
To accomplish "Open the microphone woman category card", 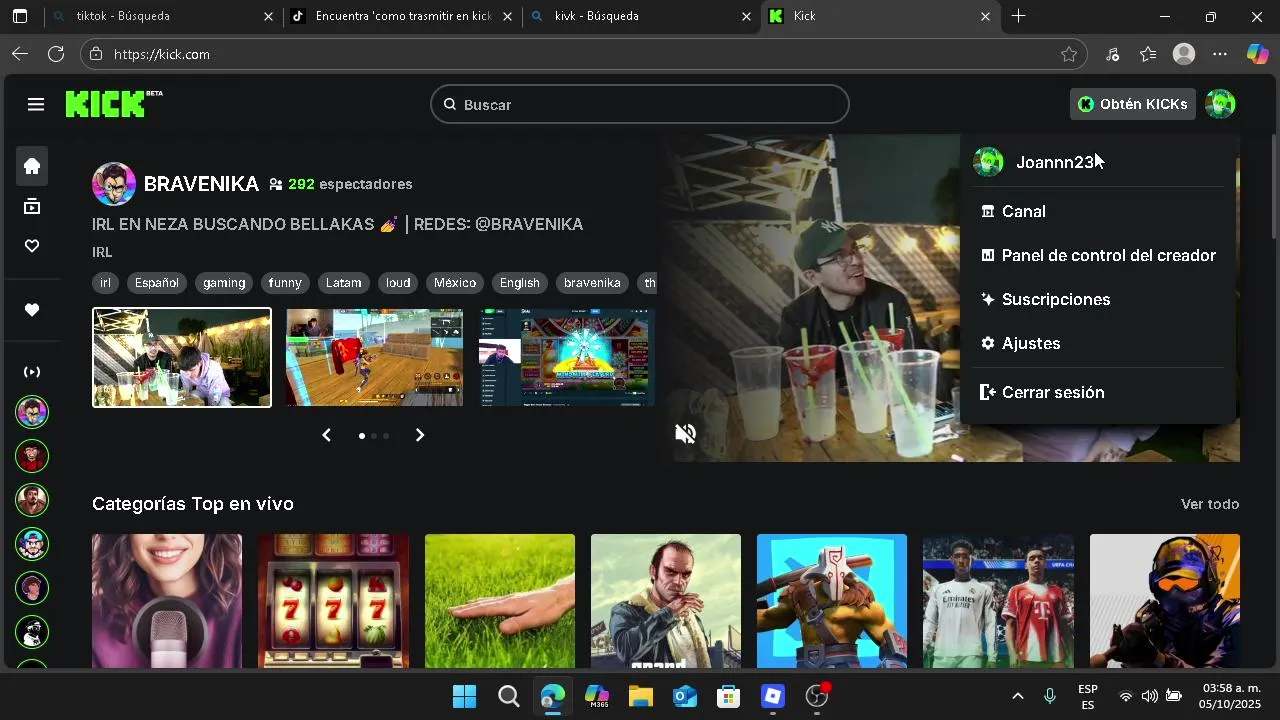I will pos(167,600).
